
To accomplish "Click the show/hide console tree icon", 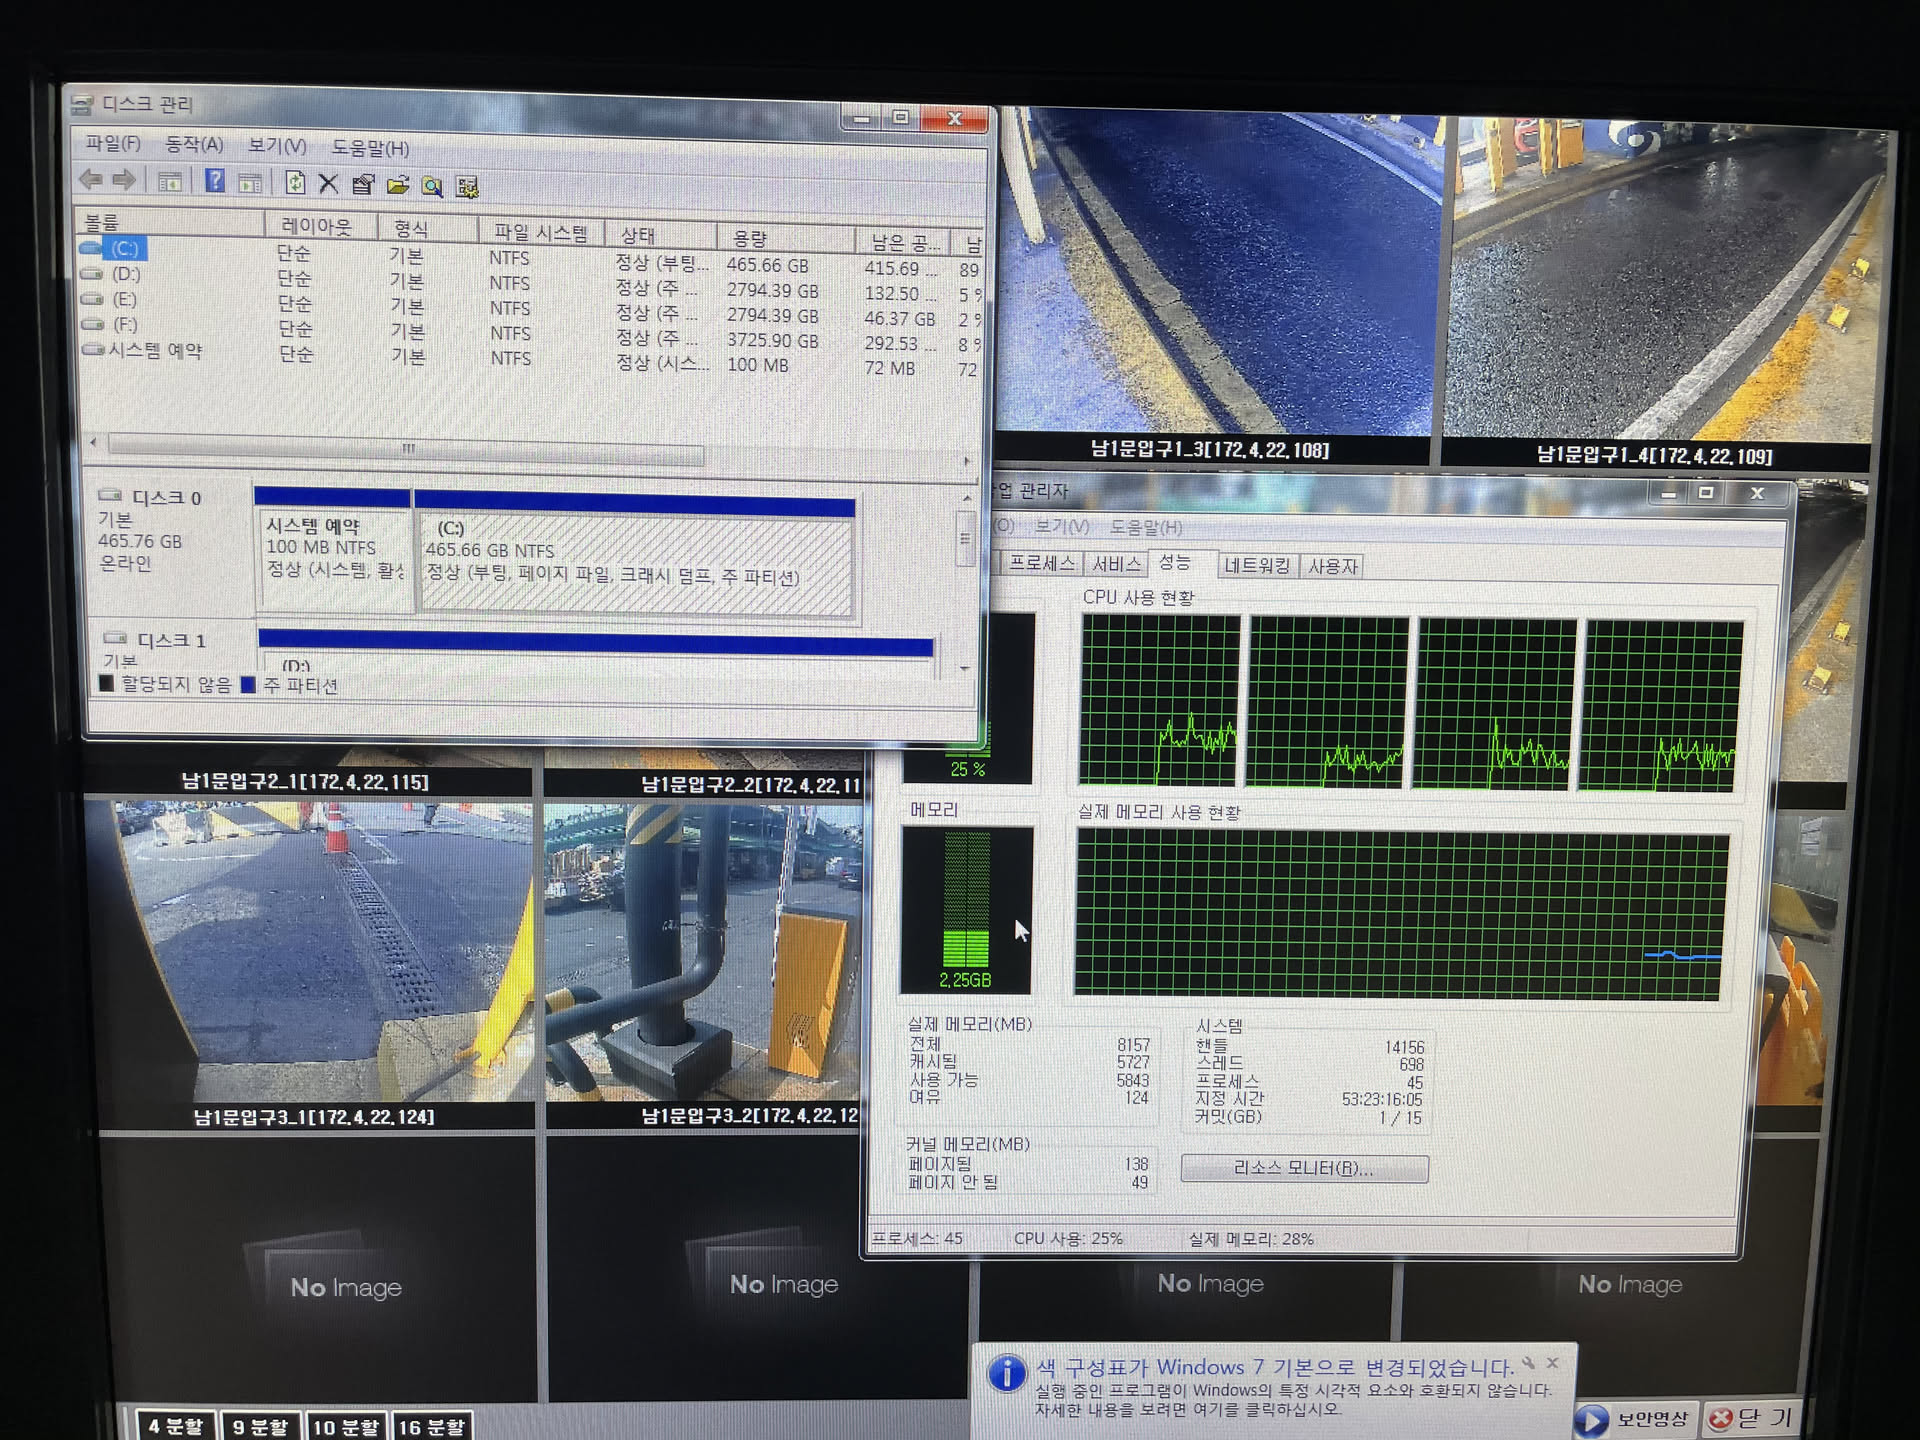I will pyautogui.click(x=170, y=182).
